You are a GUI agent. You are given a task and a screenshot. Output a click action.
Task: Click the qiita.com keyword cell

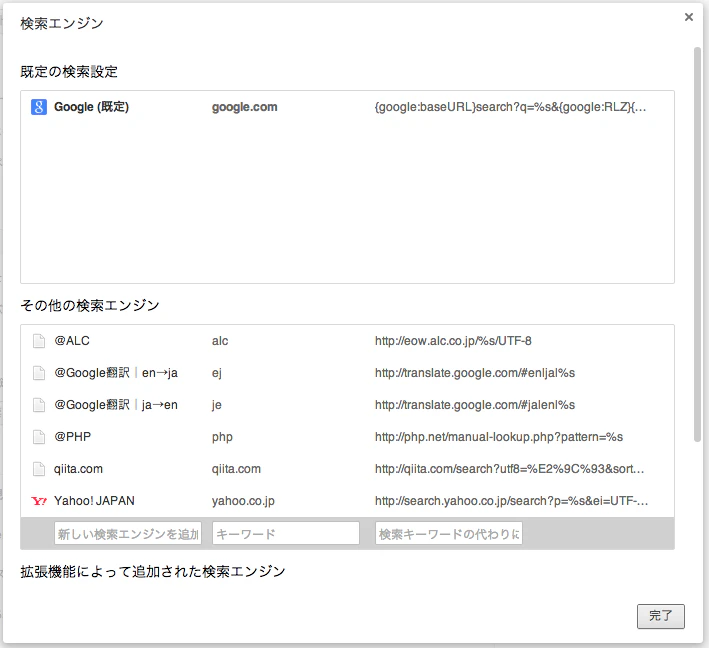(236, 469)
